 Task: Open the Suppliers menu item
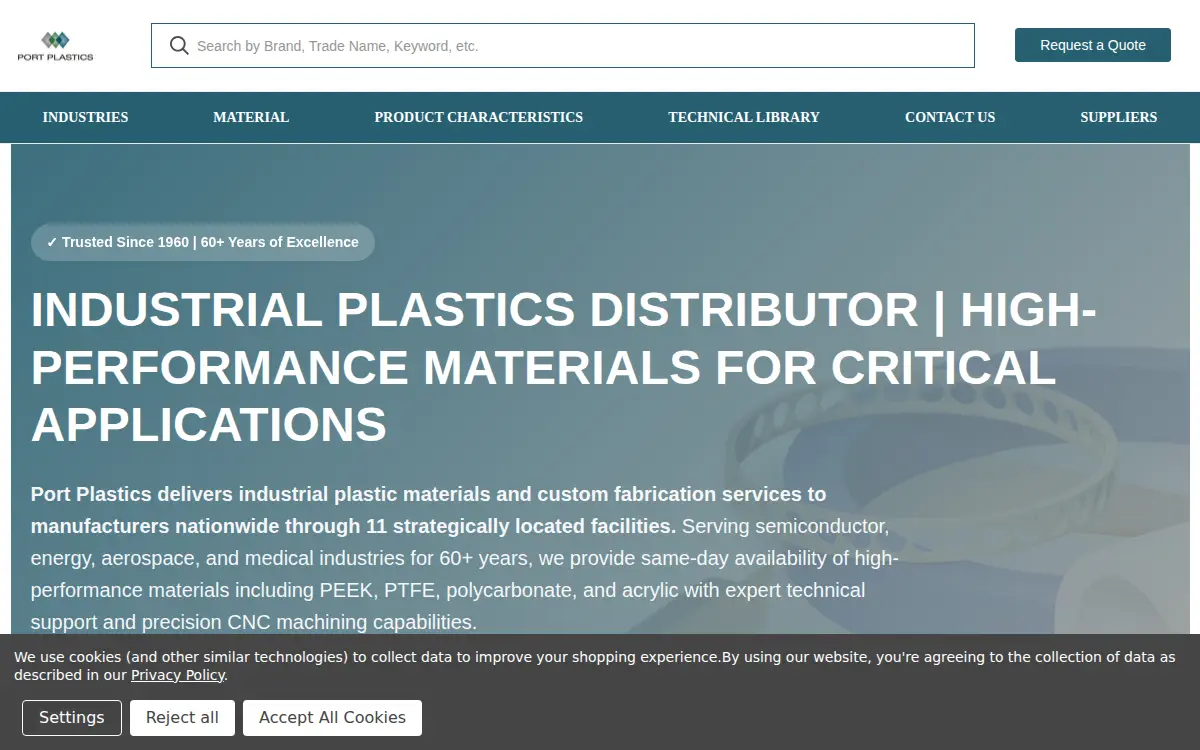1119,117
